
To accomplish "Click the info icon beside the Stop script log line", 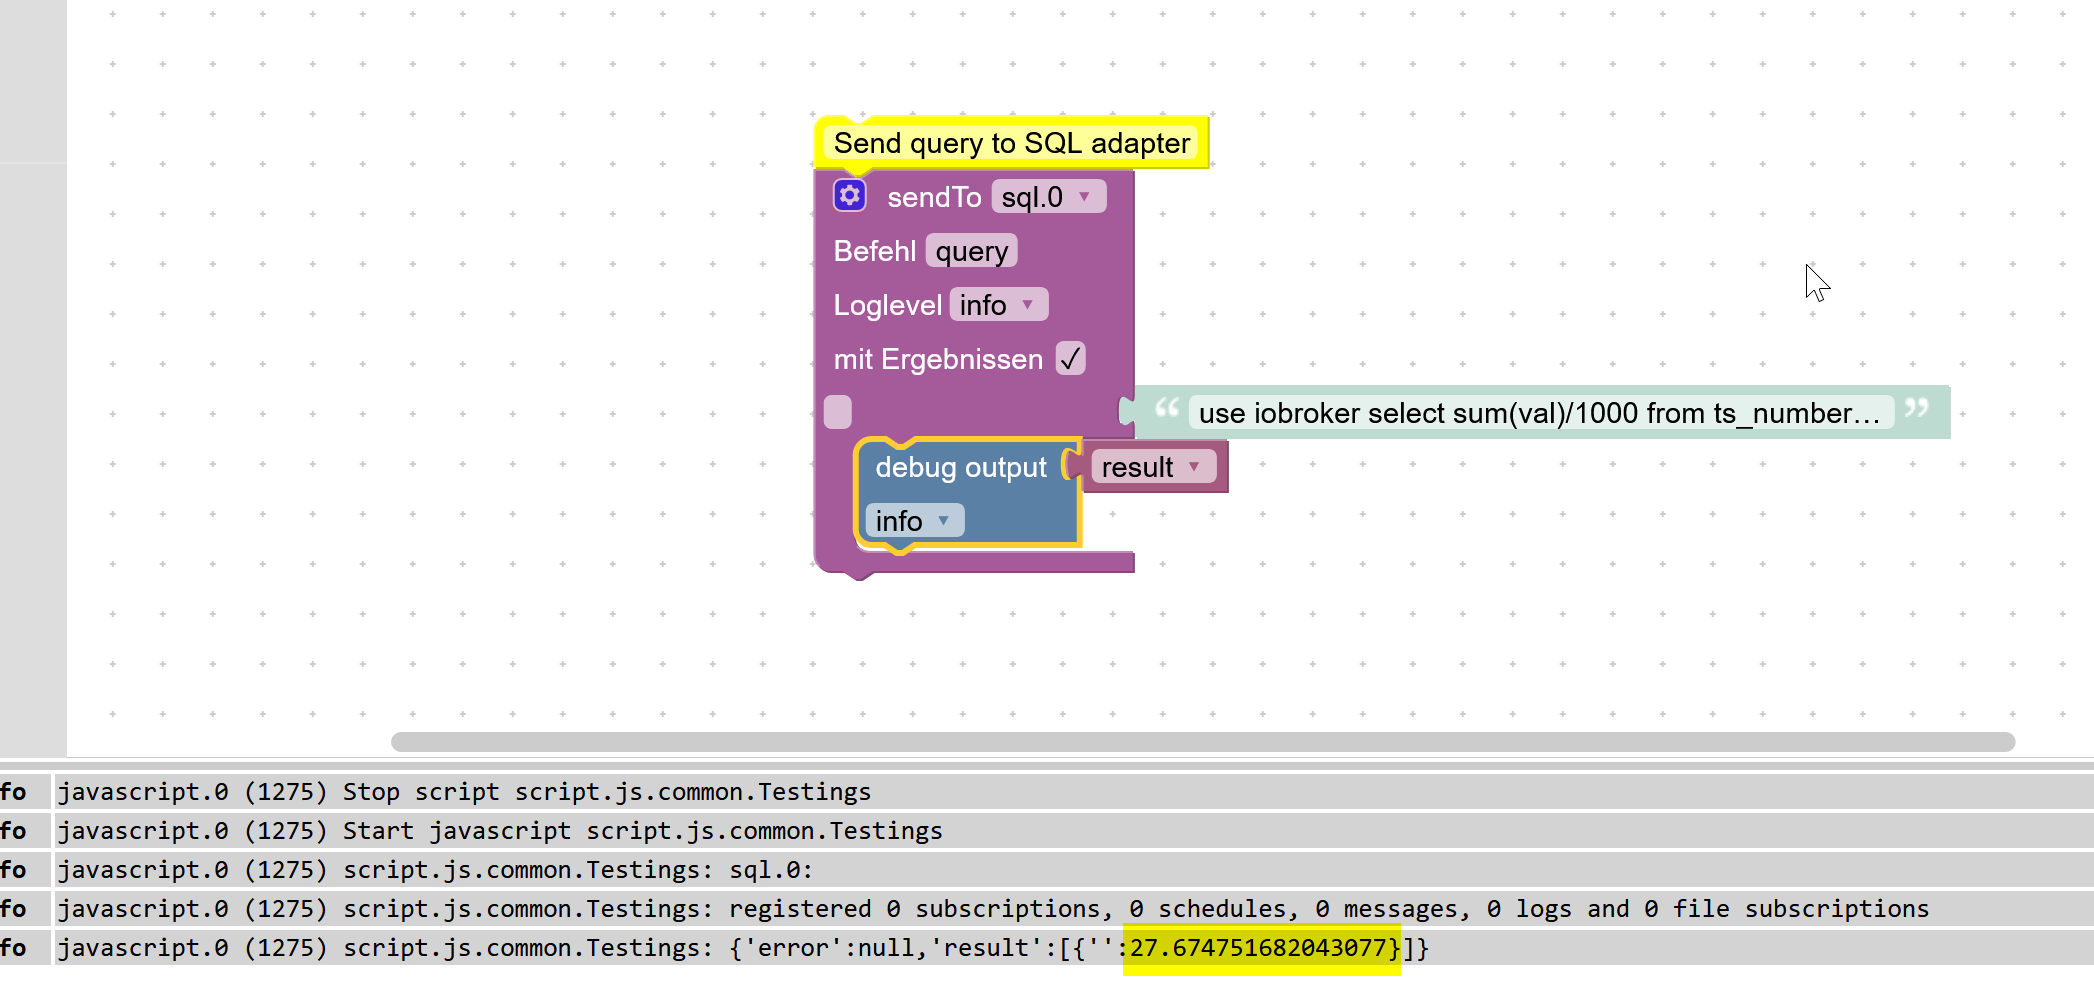I will tap(13, 791).
